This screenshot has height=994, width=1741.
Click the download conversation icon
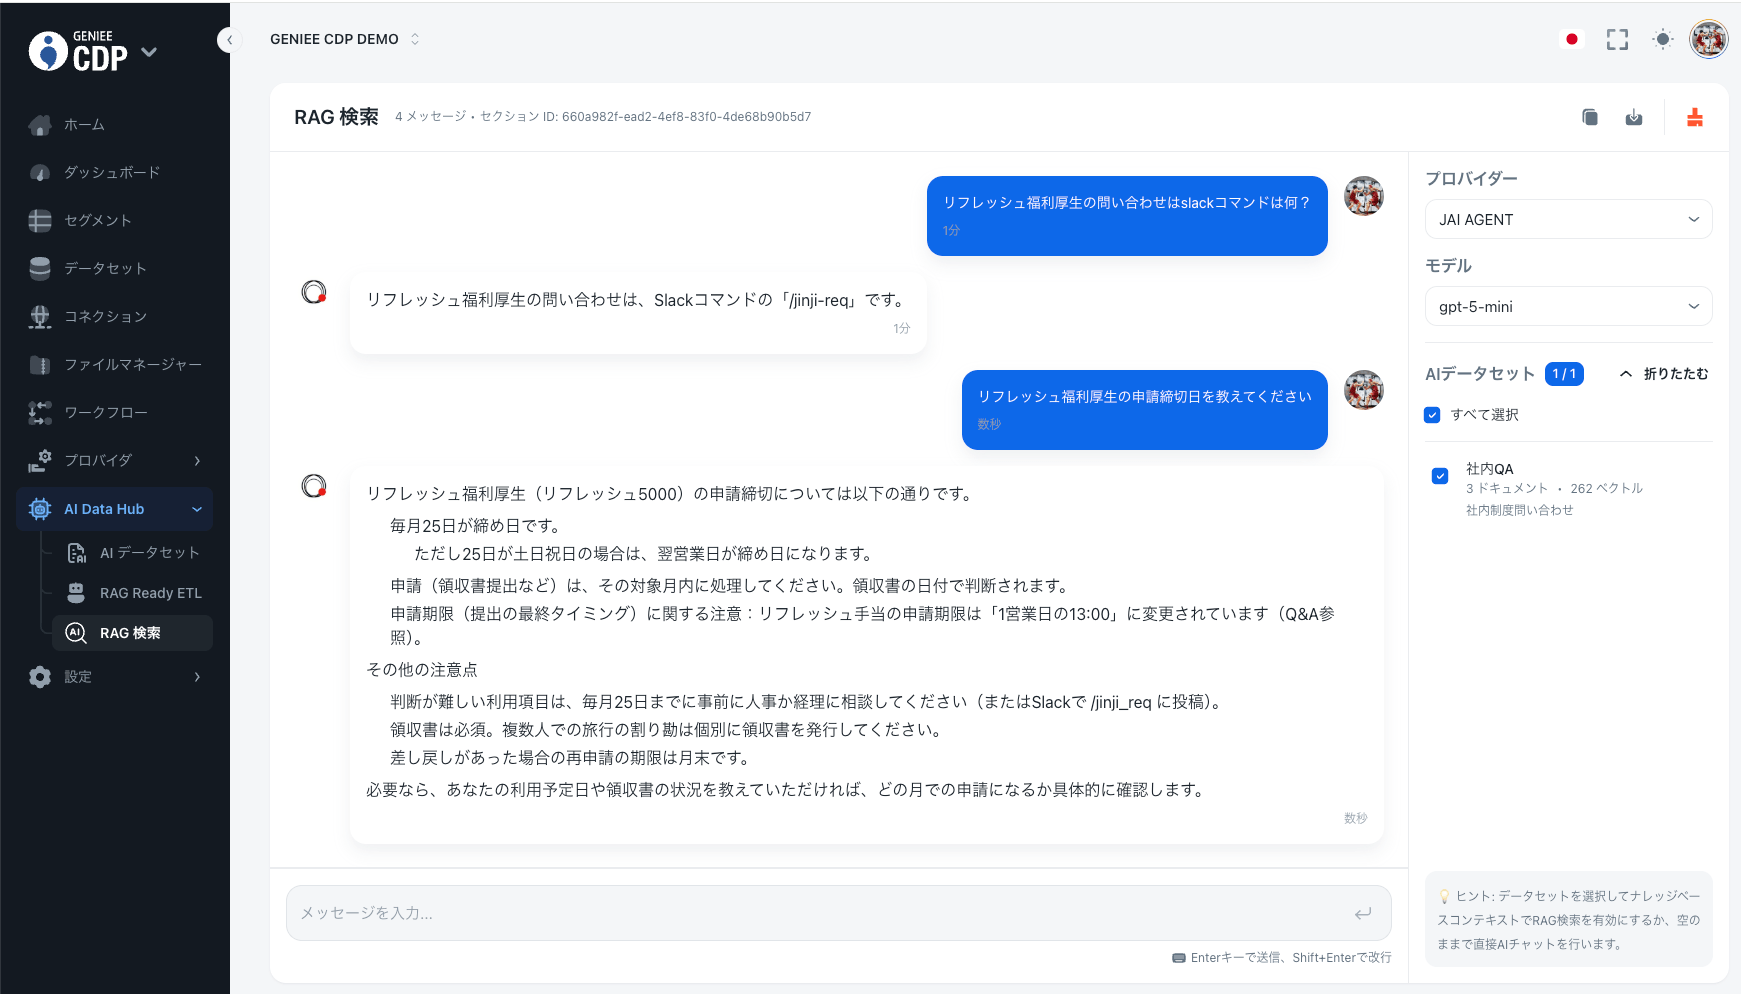click(1633, 117)
